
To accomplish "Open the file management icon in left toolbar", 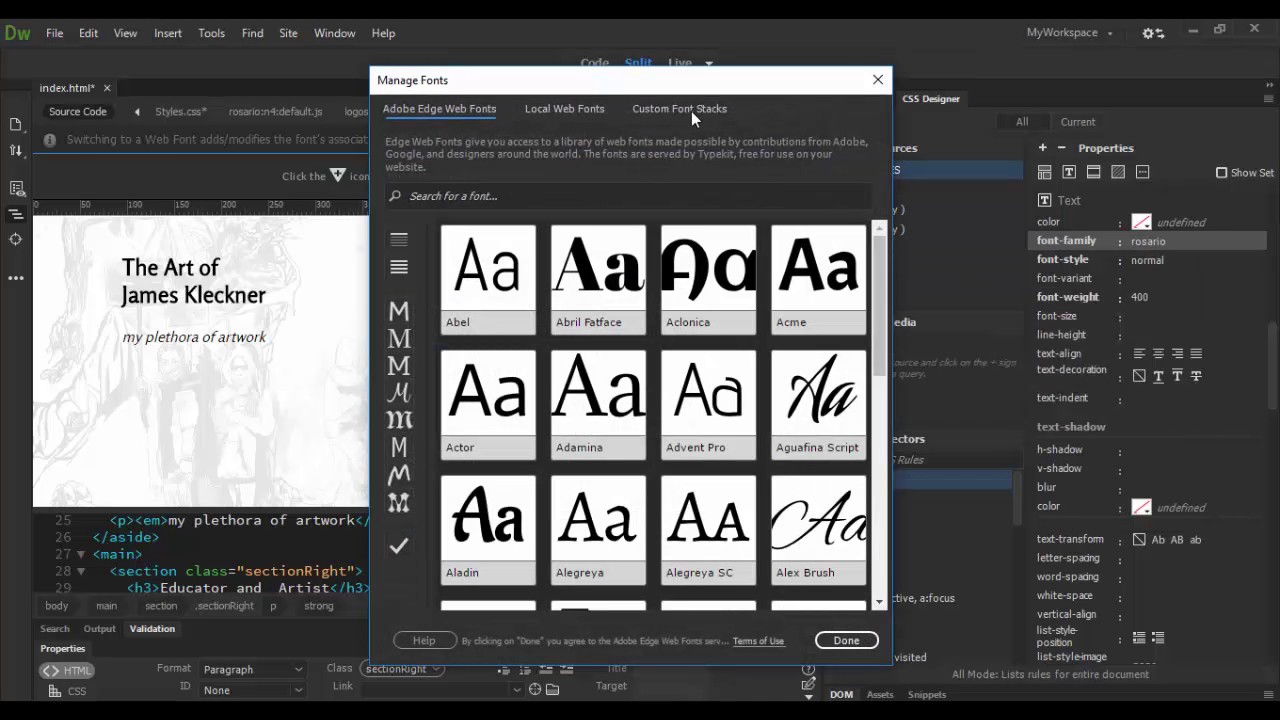I will click(x=16, y=151).
